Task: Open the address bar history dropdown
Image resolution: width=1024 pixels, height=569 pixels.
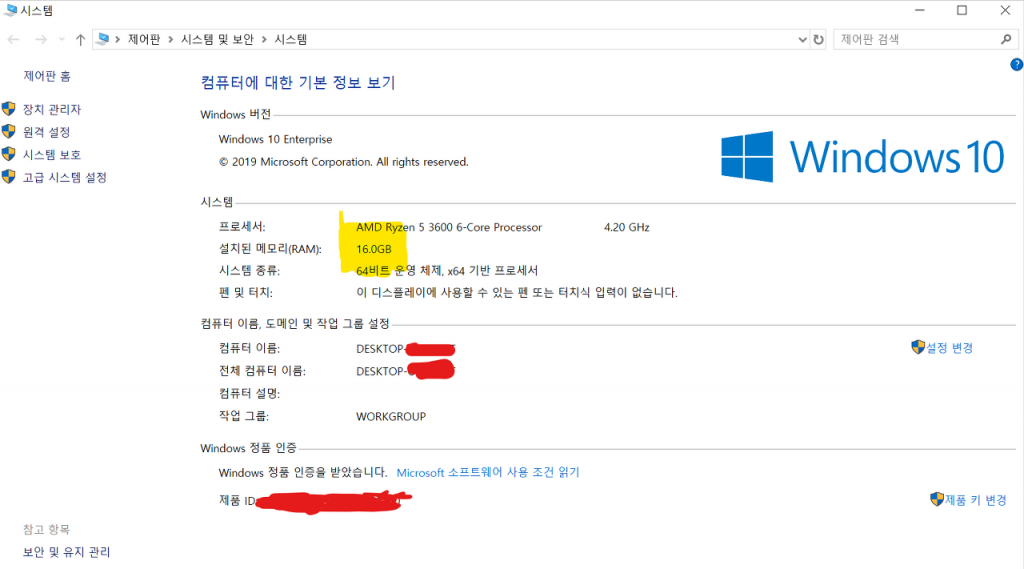Action: point(803,40)
